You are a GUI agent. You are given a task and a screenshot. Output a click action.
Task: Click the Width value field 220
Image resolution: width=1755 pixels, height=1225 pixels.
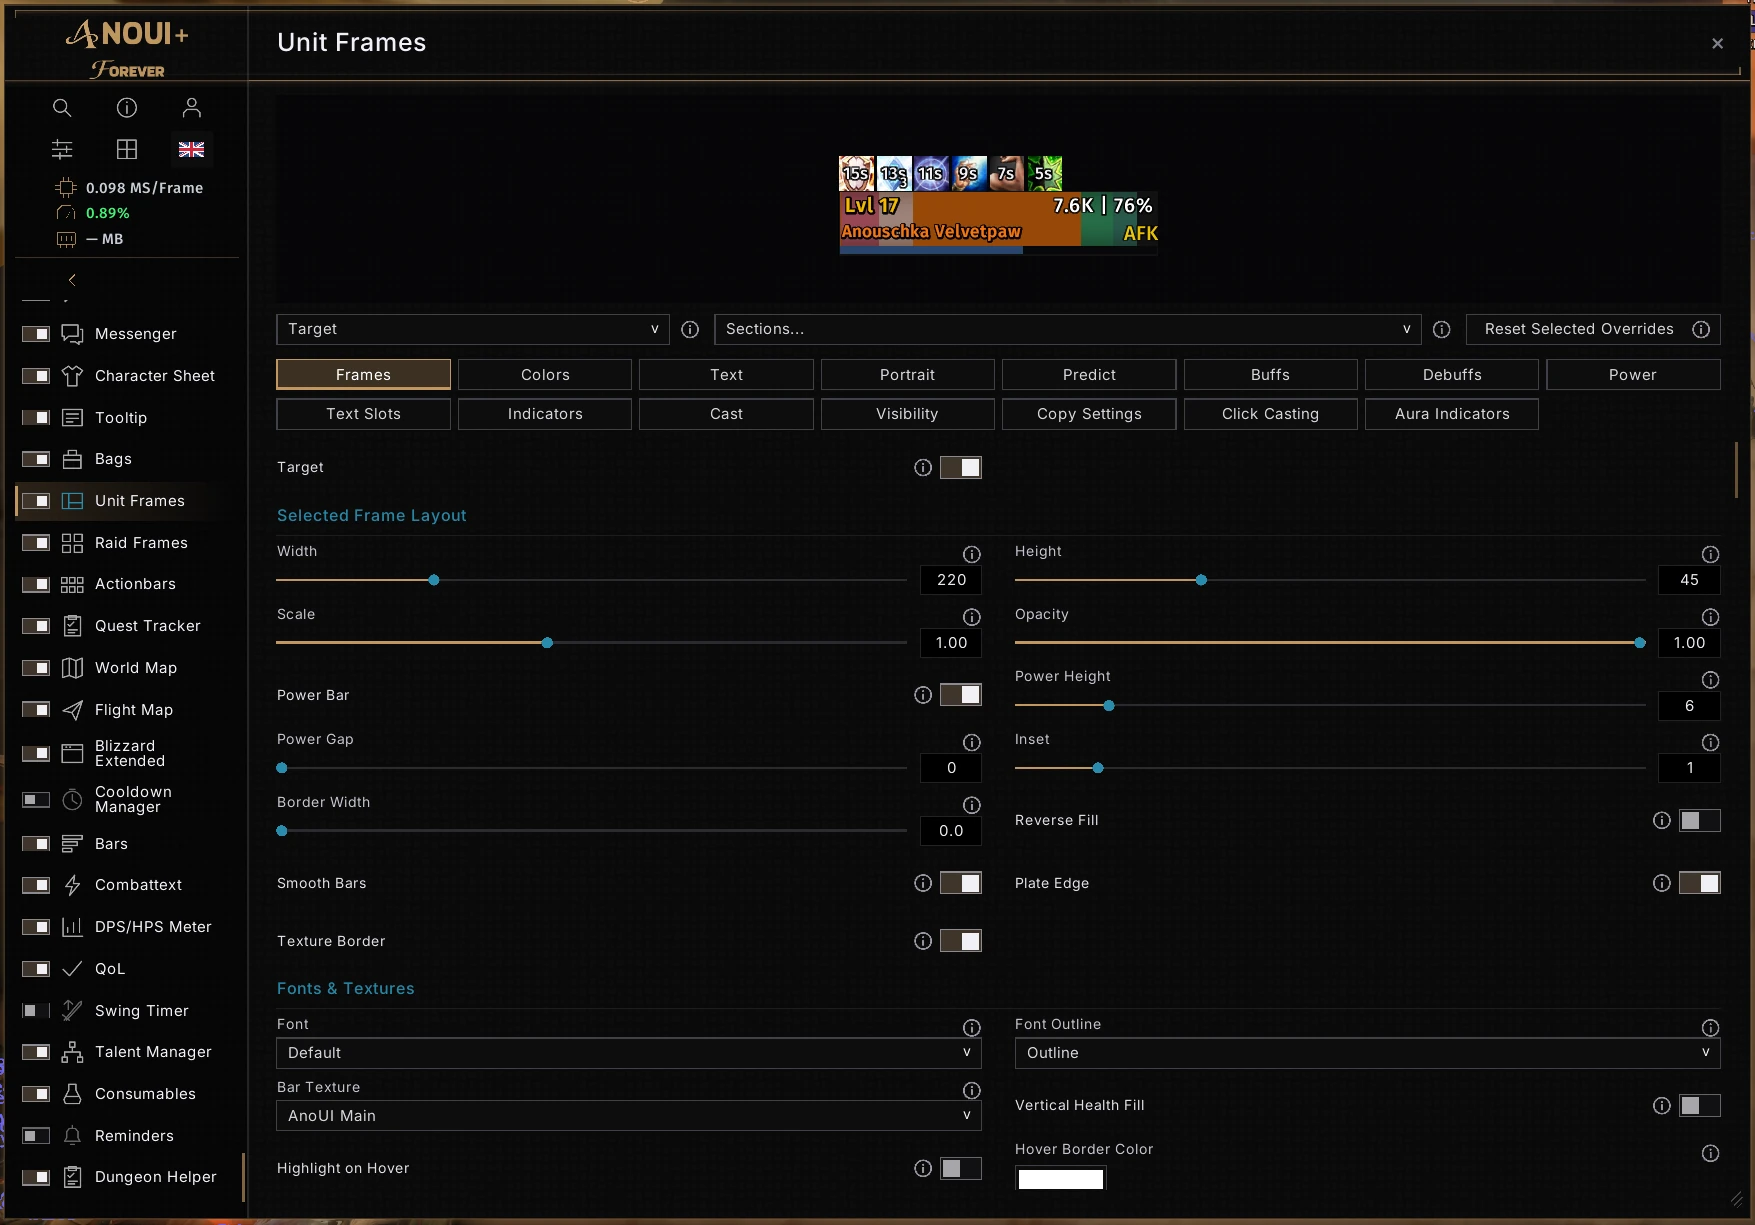click(951, 580)
